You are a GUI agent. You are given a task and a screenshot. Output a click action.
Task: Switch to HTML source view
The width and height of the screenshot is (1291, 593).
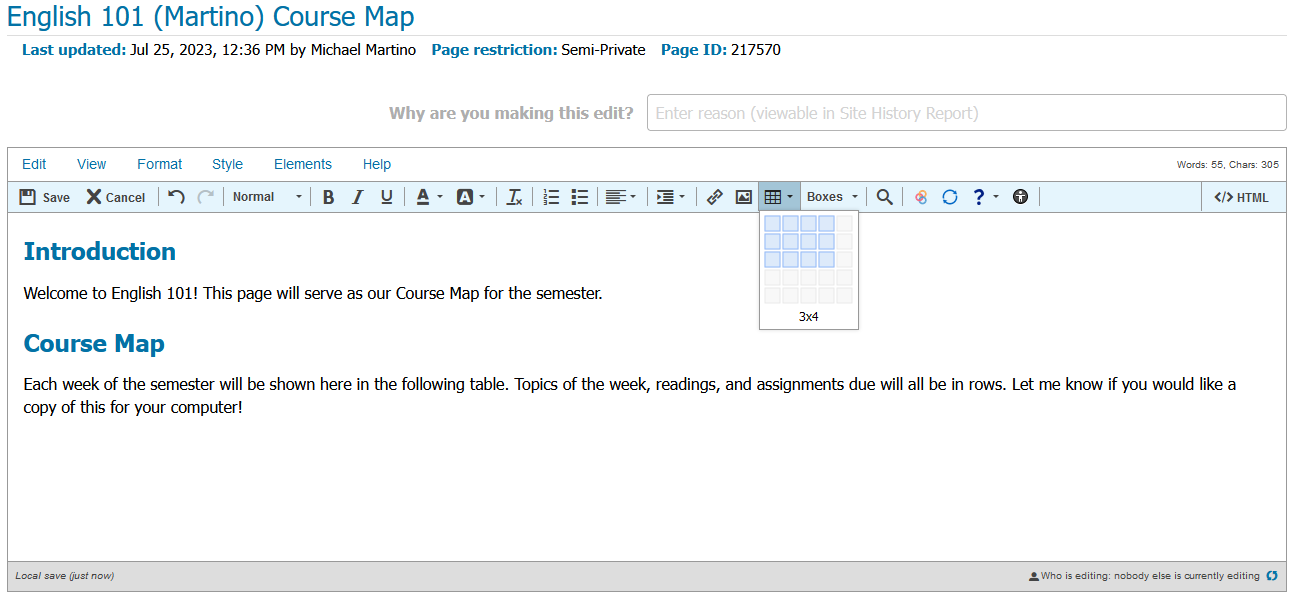click(1241, 197)
